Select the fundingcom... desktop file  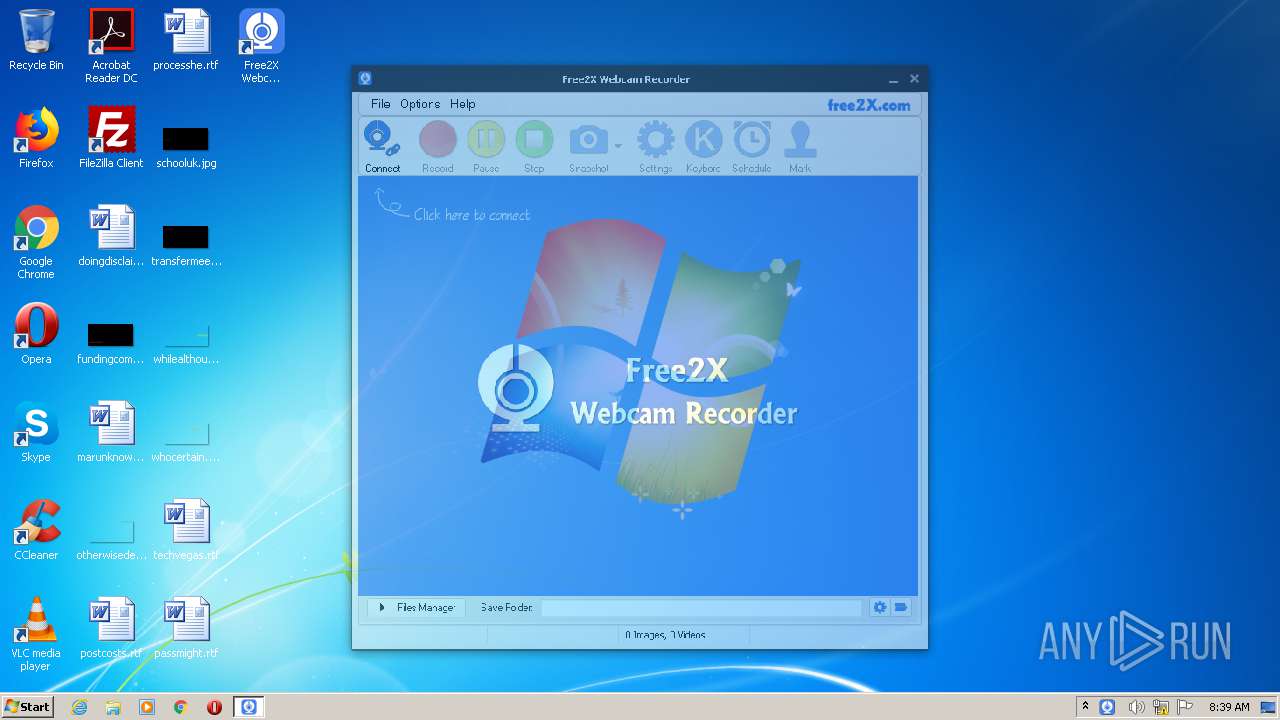click(x=111, y=342)
